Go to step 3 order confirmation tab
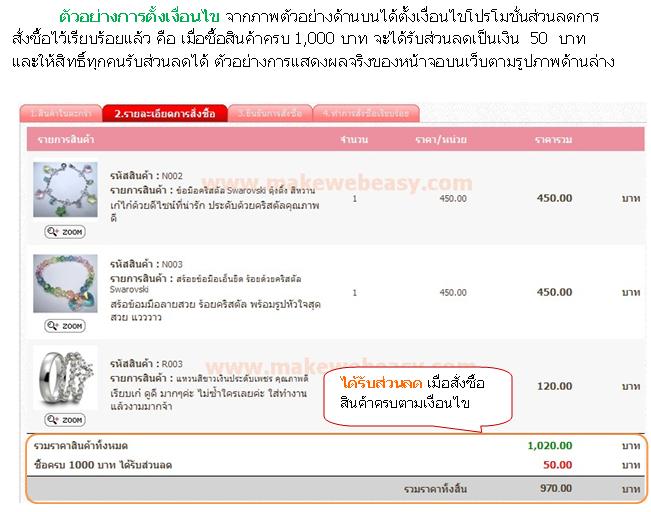651x512 pixels. pyautogui.click(x=270, y=113)
